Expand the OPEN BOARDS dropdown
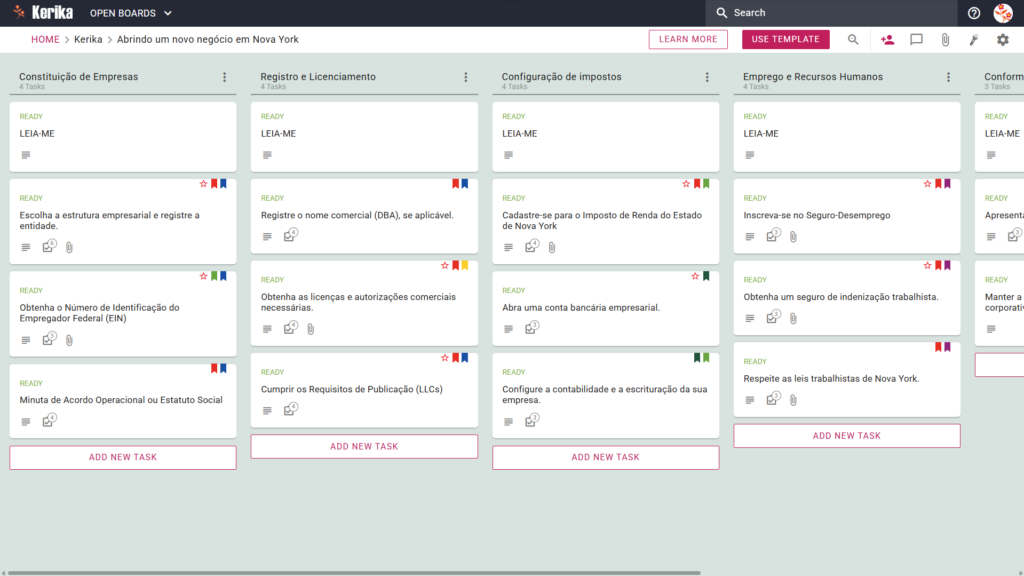The height and width of the screenshot is (576, 1024). coord(131,13)
